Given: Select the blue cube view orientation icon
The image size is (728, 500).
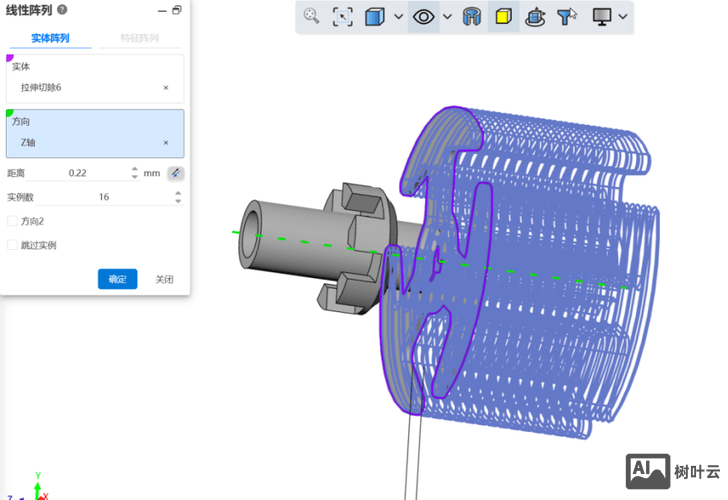Looking at the screenshot, I should click(375, 17).
